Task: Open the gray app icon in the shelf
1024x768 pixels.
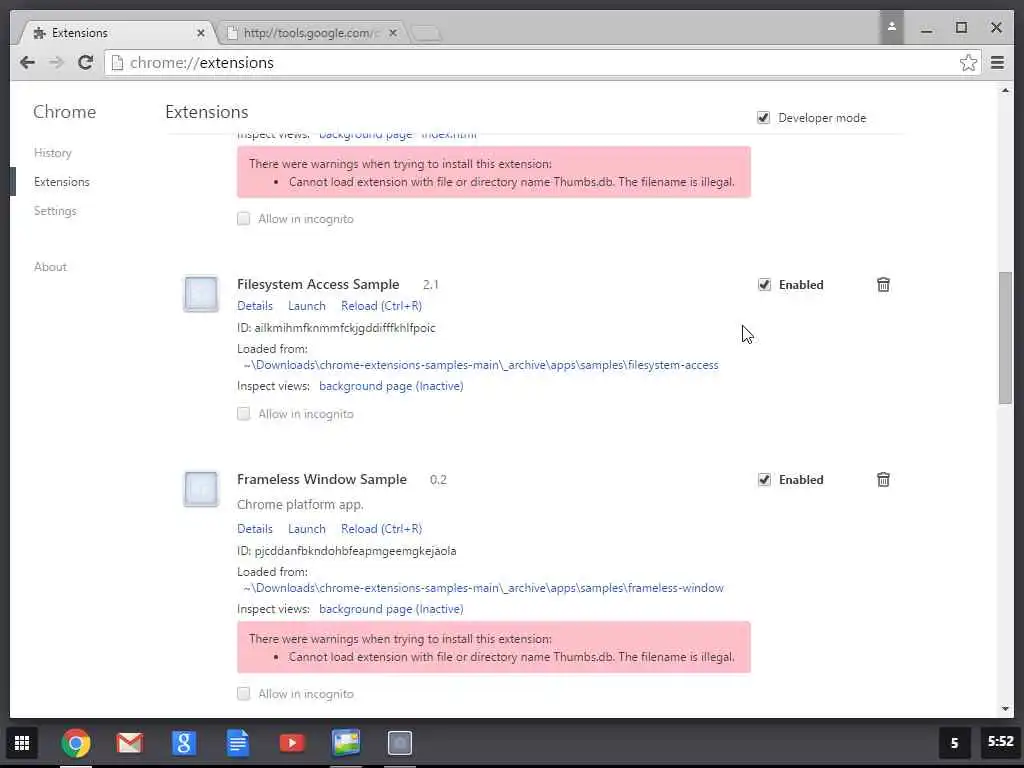Action: pos(400,743)
